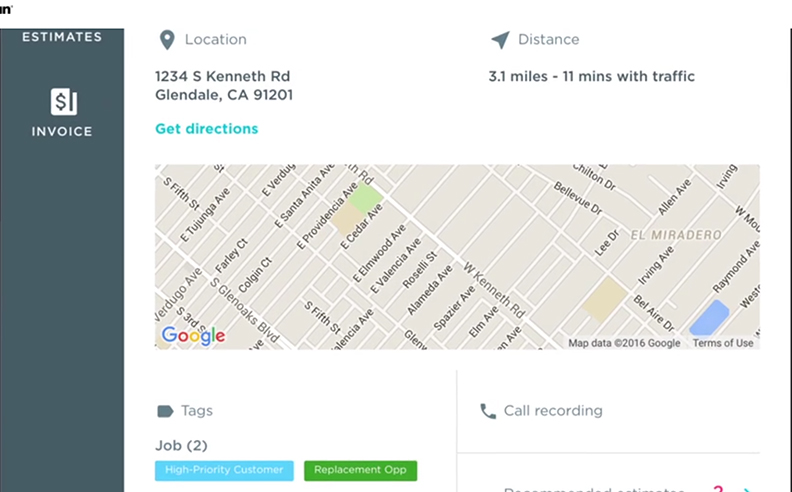The width and height of the screenshot is (792, 492).
Task: Expand Recommended estimates with the chevron arrow
Action: pos(747,489)
